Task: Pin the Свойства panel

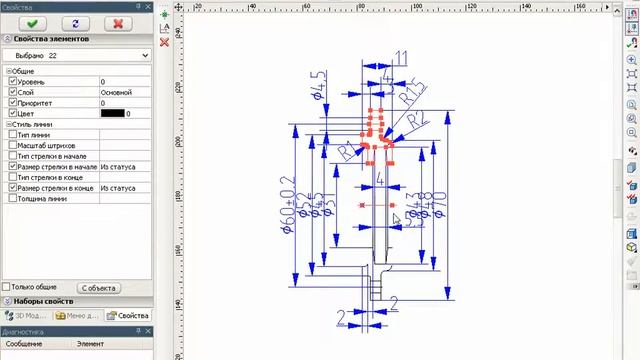Action: coord(138,7)
